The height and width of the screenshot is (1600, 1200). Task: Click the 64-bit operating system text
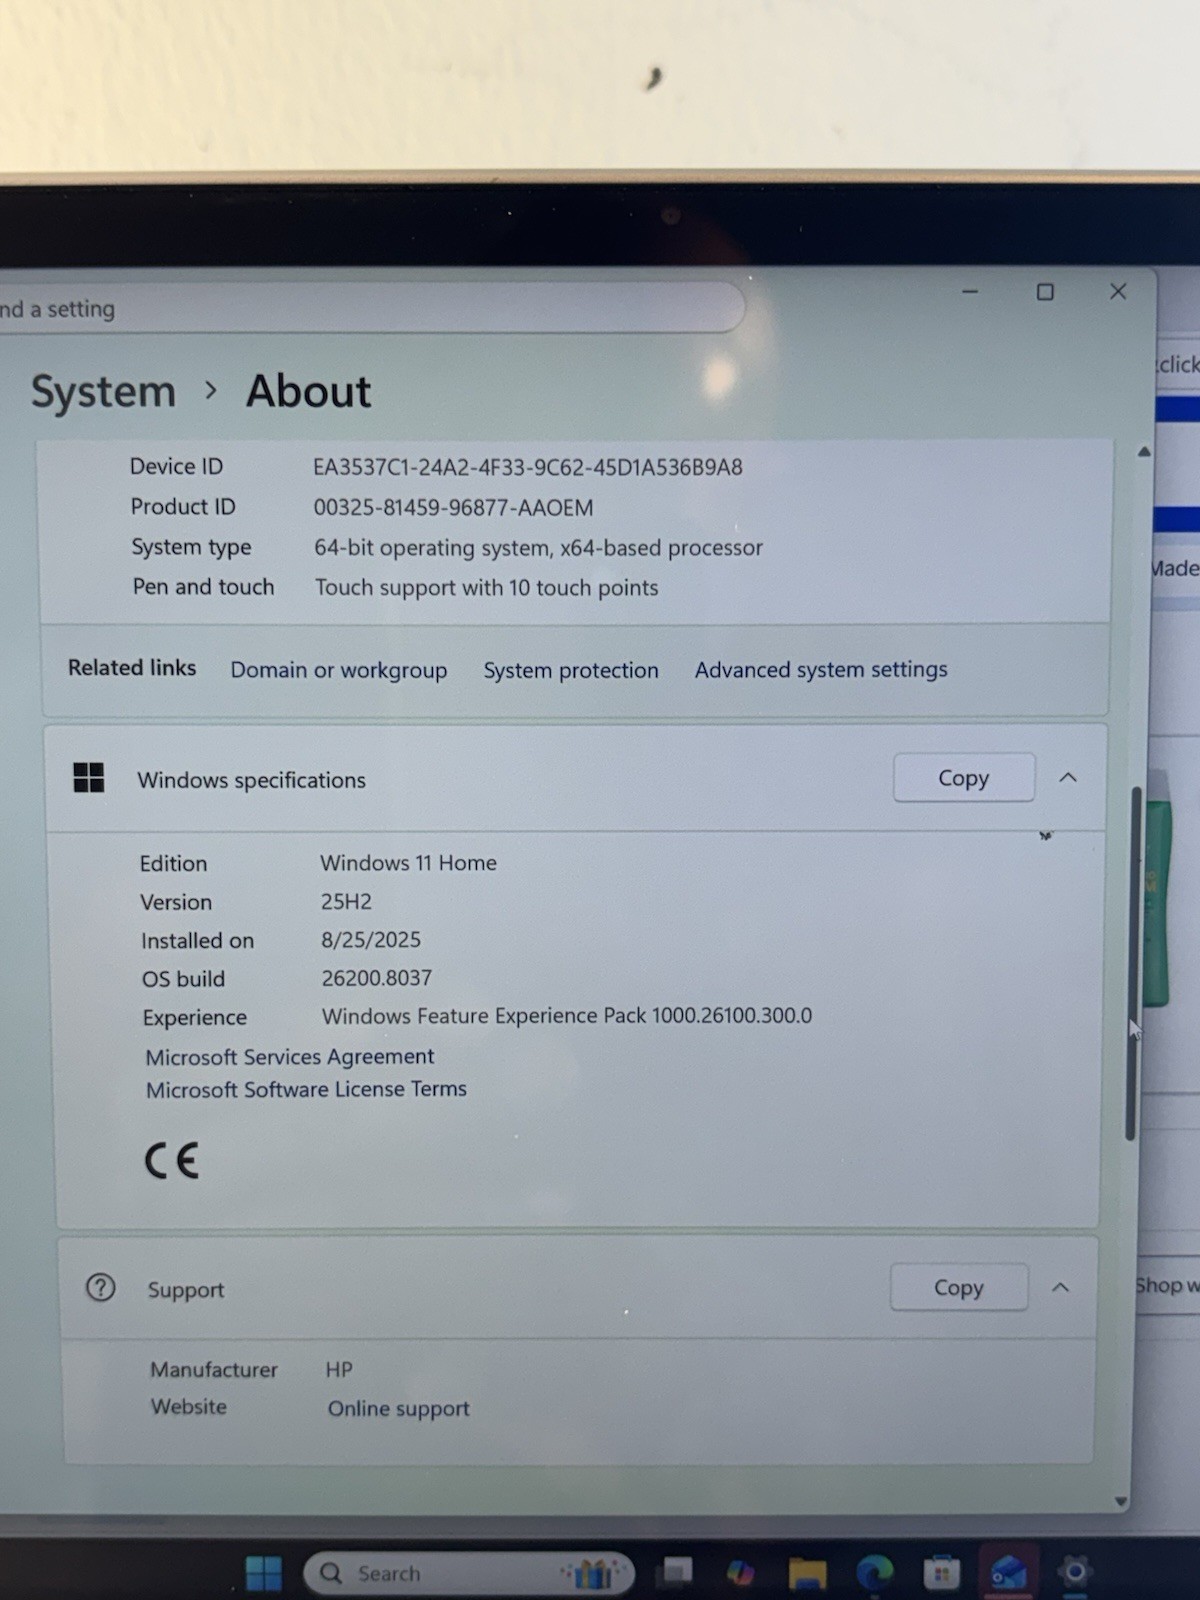(x=538, y=547)
